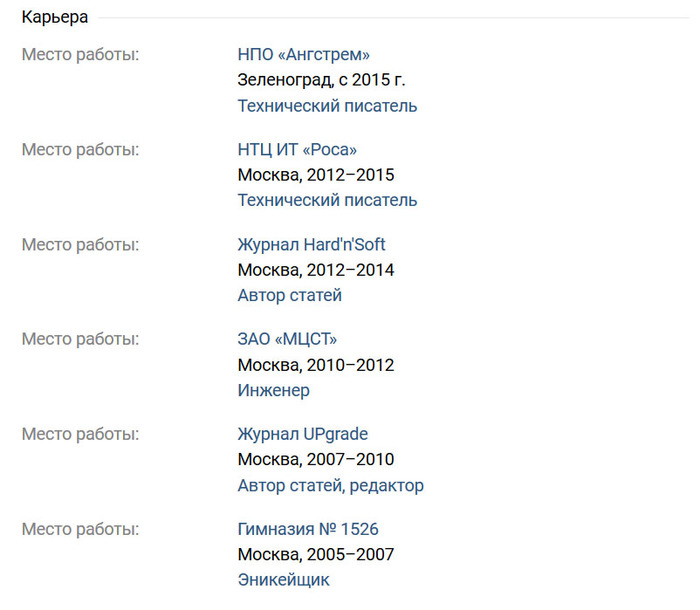Viewport: 700px width, 610px height.
Task: Click the Москва, 2005–2007 date line
Action: coord(315,555)
